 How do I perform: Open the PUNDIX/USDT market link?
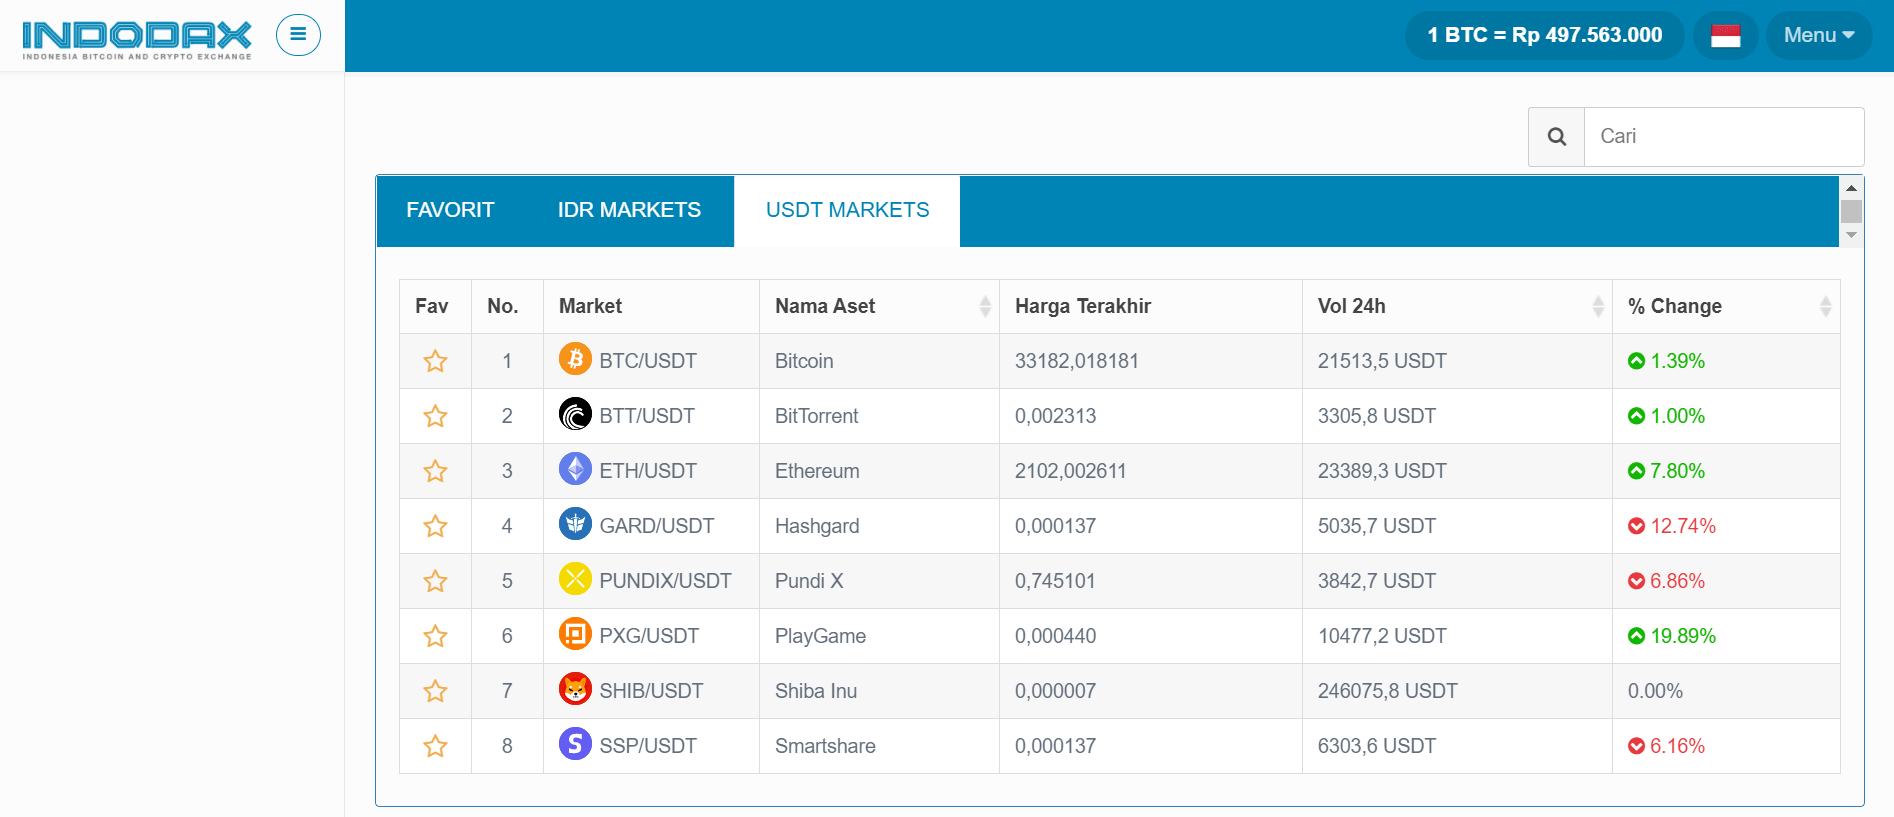tap(665, 581)
